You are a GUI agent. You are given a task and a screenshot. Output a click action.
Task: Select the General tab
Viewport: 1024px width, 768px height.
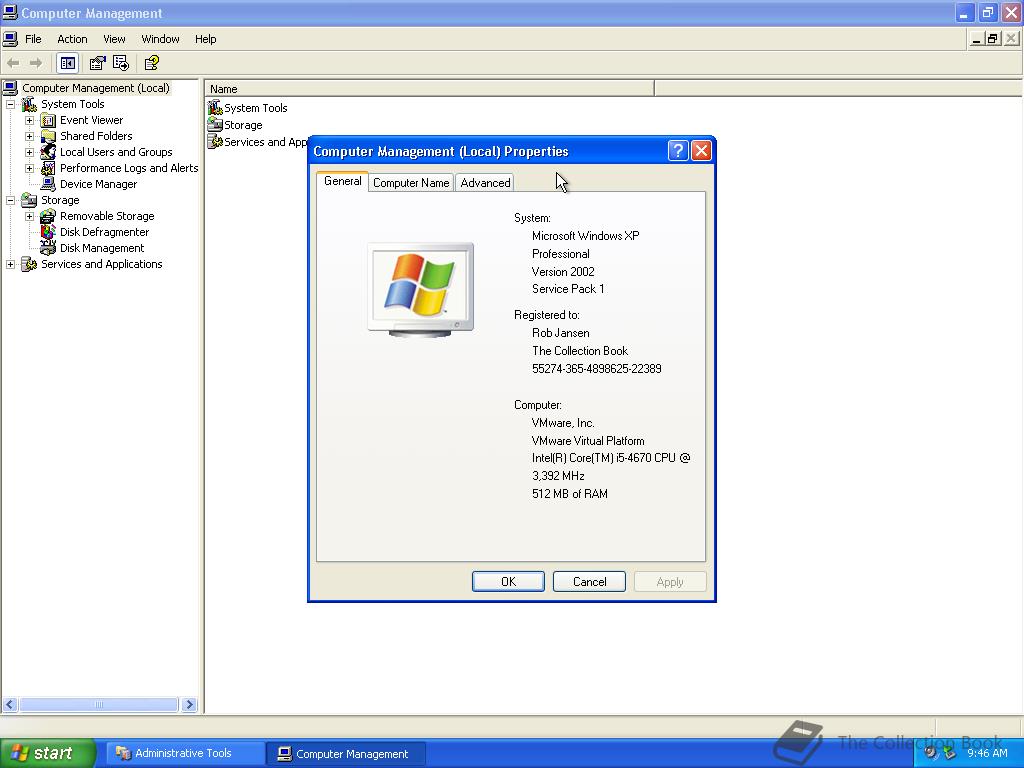pos(342,181)
